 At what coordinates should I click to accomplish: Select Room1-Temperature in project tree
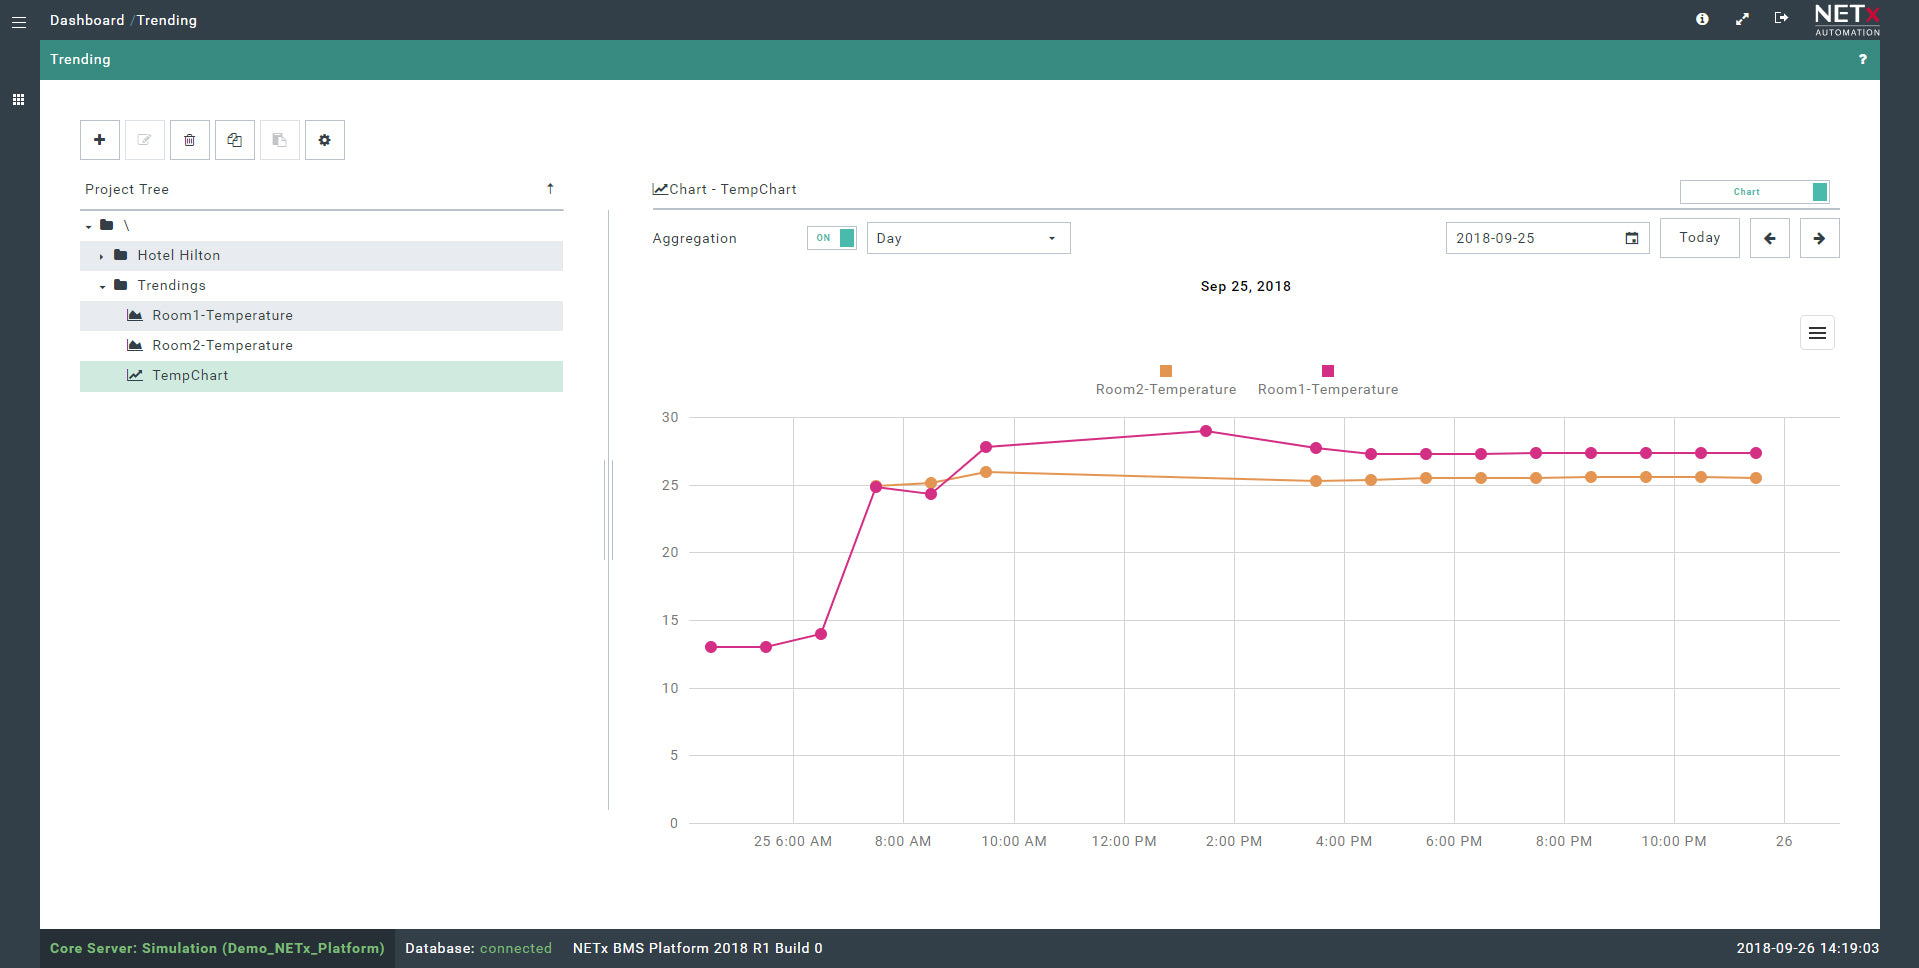coord(222,316)
